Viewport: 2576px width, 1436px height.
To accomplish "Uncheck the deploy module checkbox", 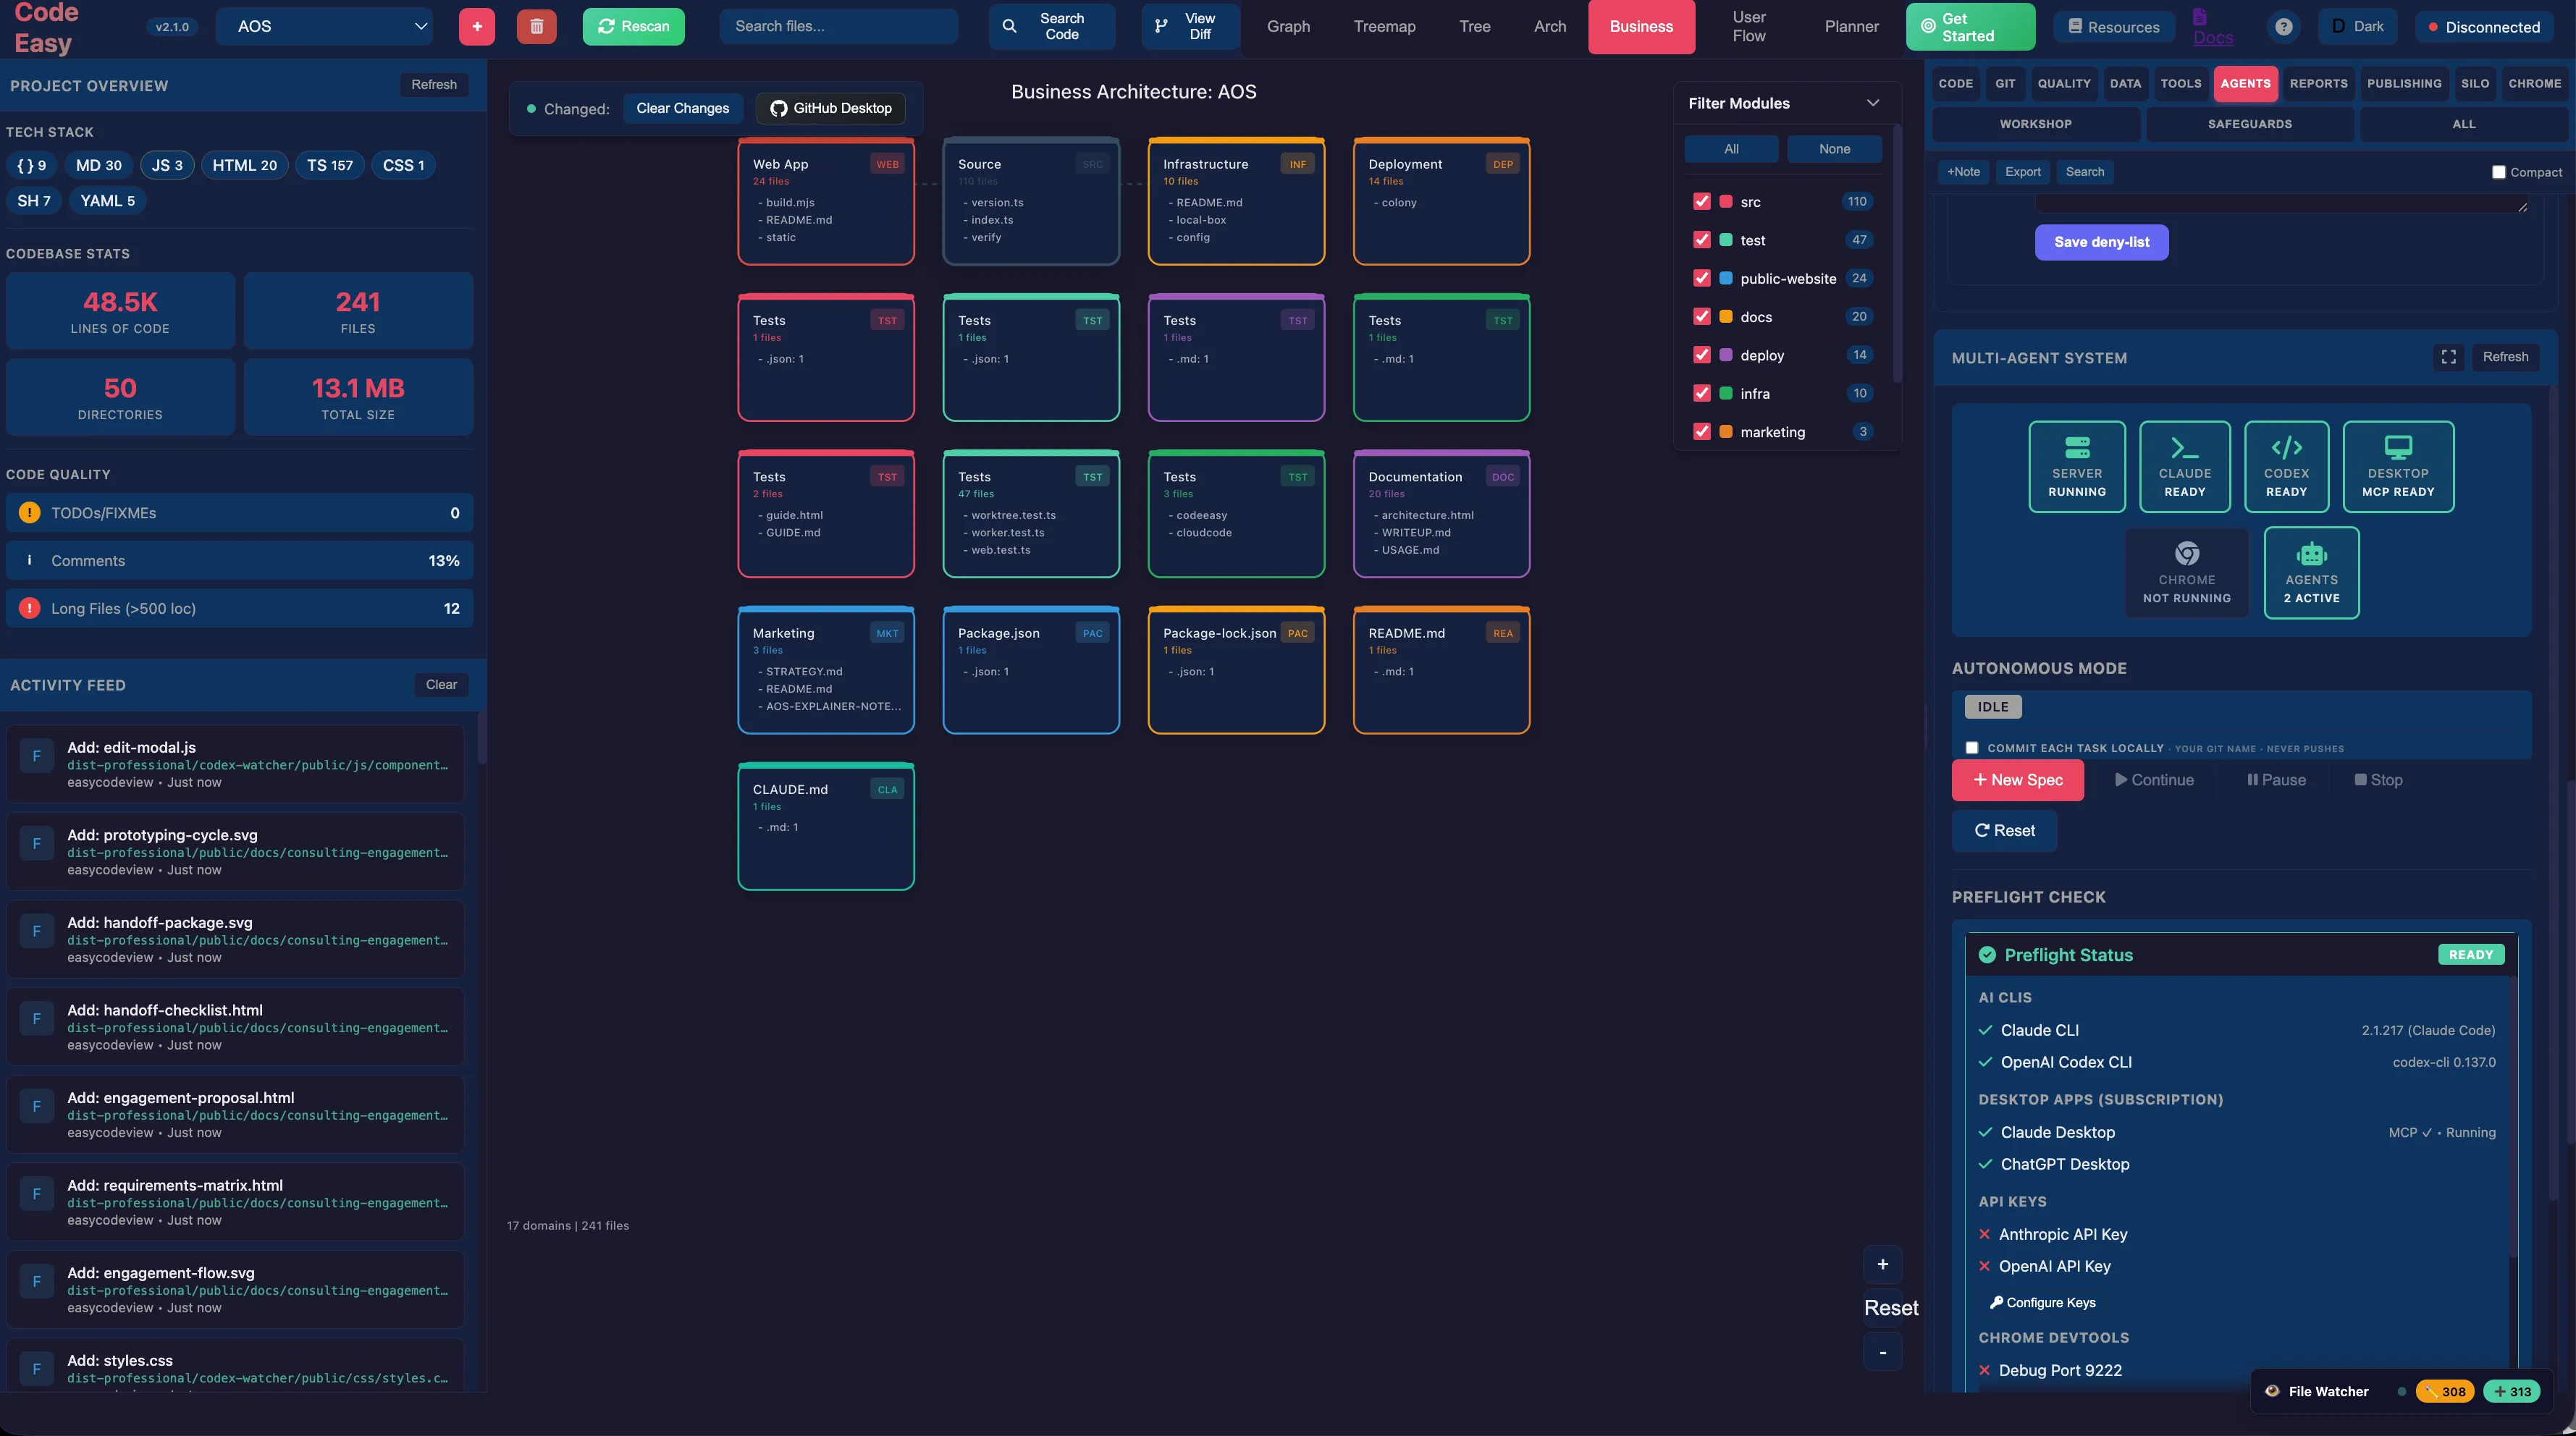I will pyautogui.click(x=1701, y=355).
